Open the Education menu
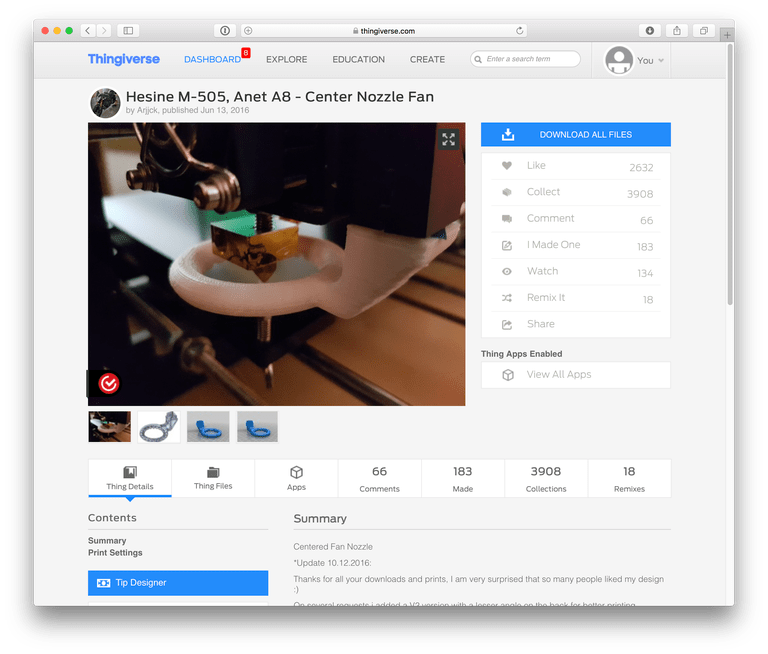The width and height of the screenshot is (768, 654). (x=359, y=59)
